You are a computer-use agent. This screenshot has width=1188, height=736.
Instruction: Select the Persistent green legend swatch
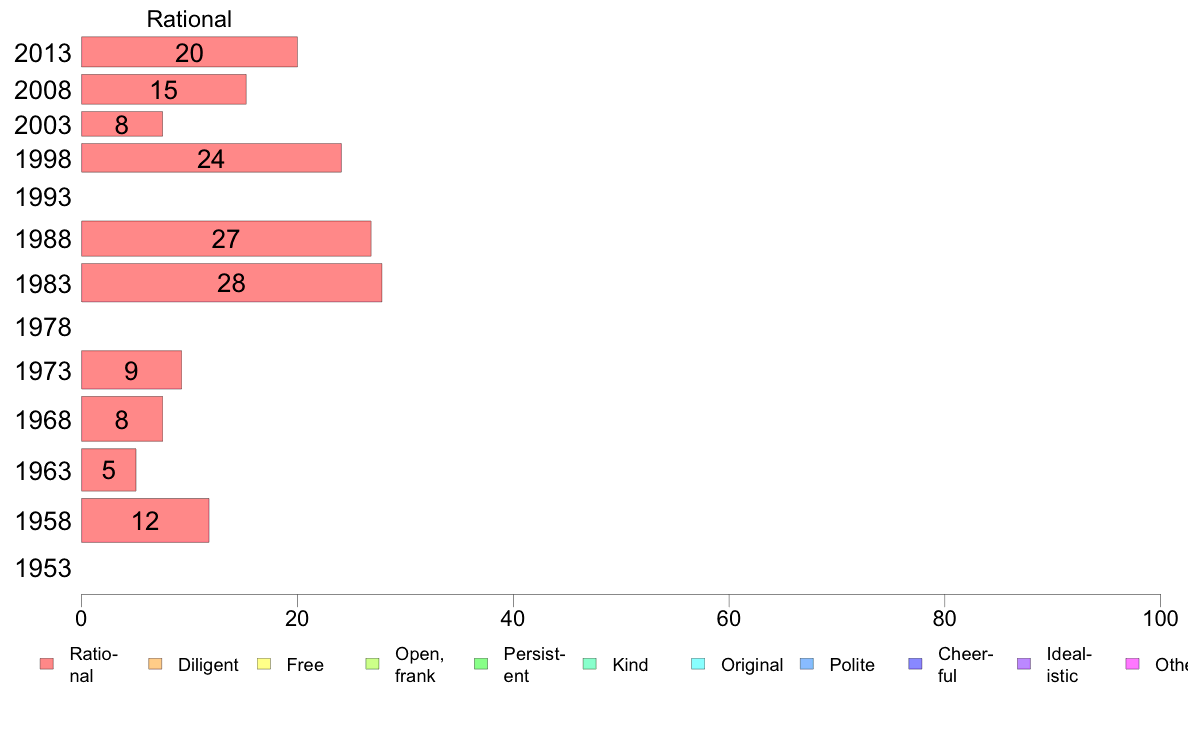click(x=481, y=664)
